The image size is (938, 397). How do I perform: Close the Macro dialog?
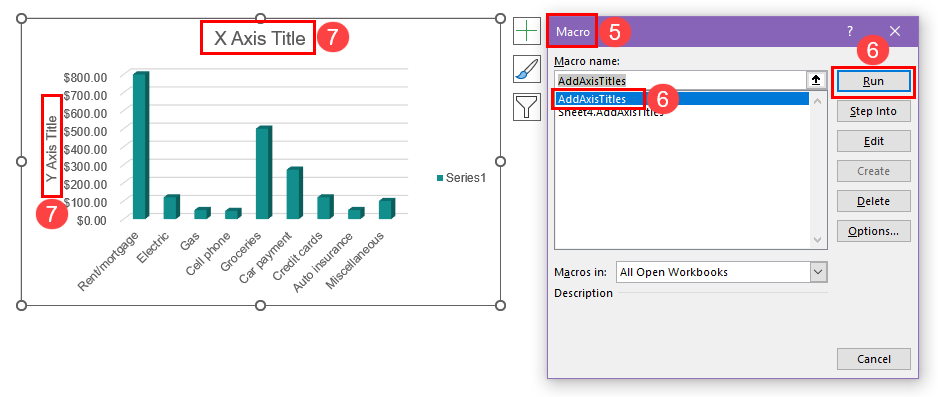(894, 32)
